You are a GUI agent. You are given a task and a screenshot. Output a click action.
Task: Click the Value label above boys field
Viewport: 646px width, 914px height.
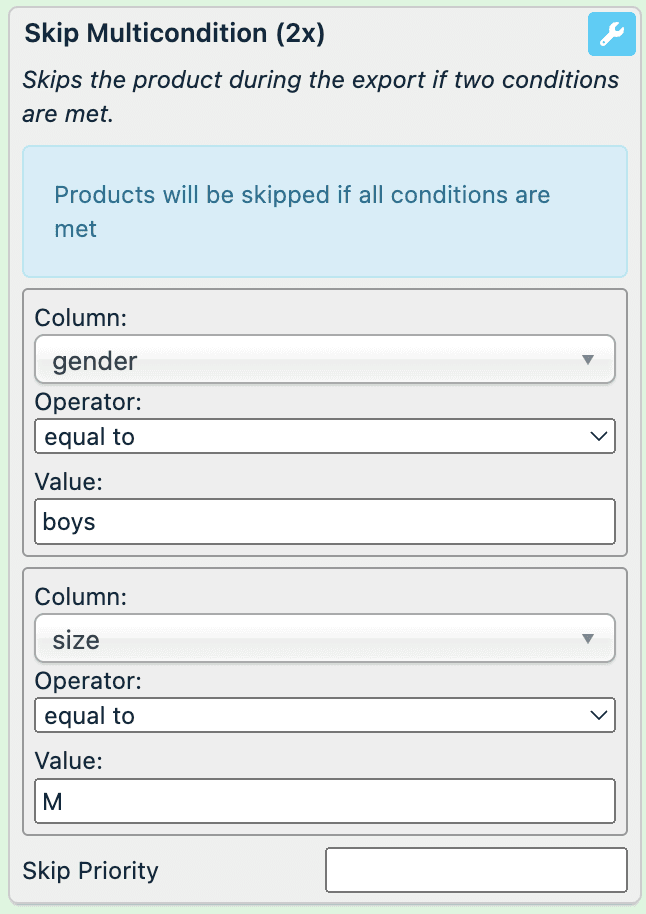coord(69,482)
